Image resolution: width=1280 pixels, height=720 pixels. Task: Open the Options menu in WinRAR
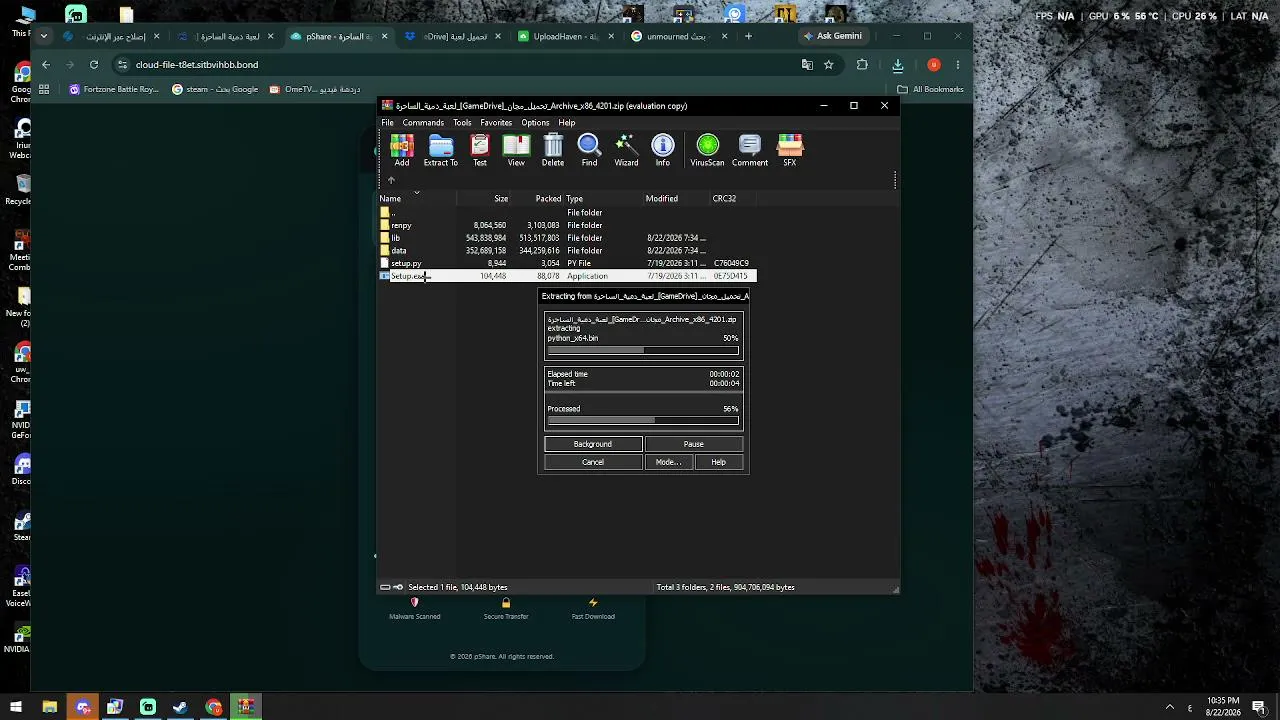(535, 123)
